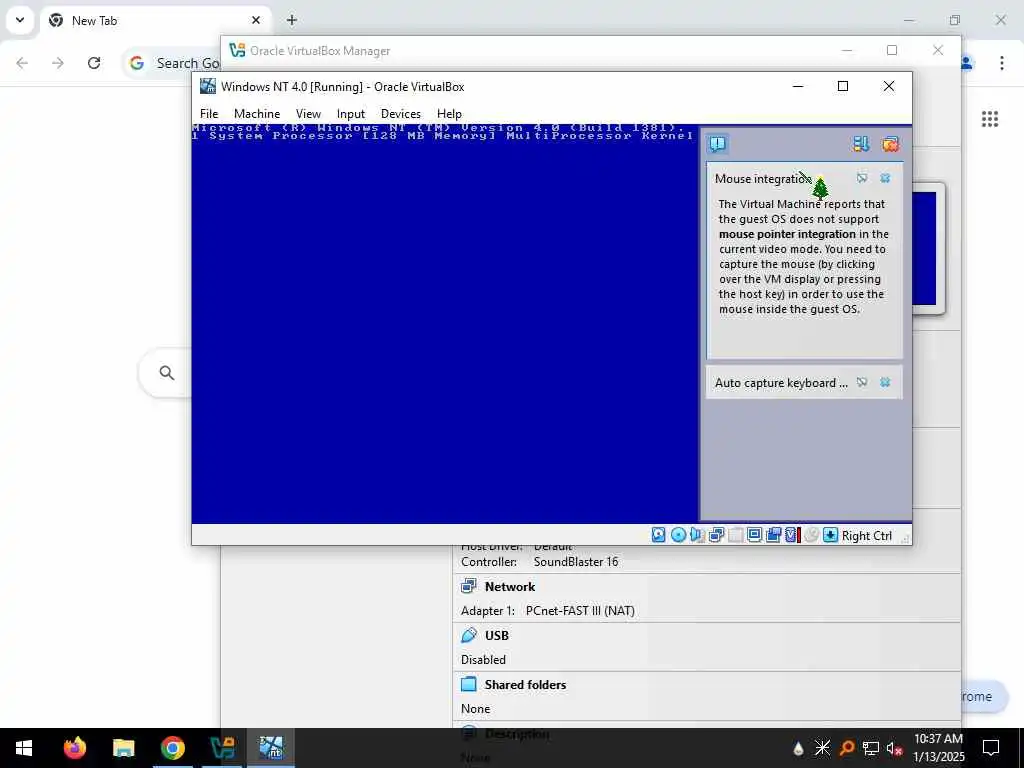
Task: Open a new Chrome tab with plus button
Action: point(292,20)
